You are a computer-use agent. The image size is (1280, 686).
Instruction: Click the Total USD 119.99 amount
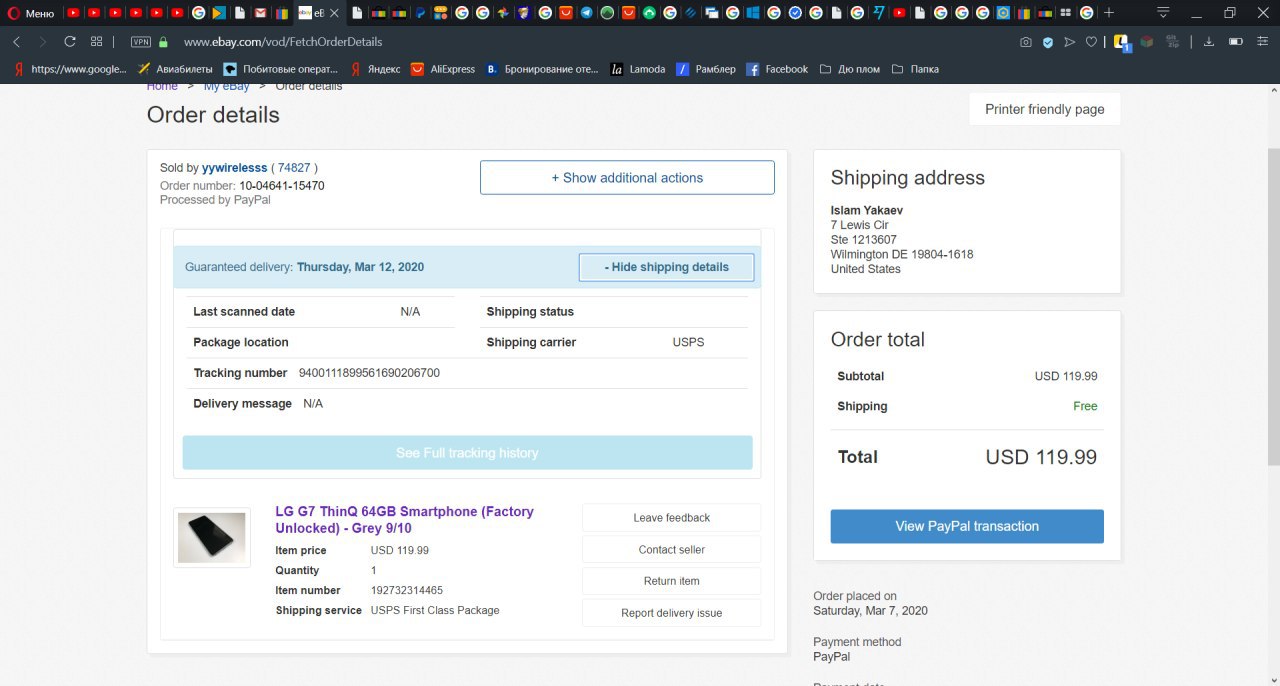point(1041,457)
